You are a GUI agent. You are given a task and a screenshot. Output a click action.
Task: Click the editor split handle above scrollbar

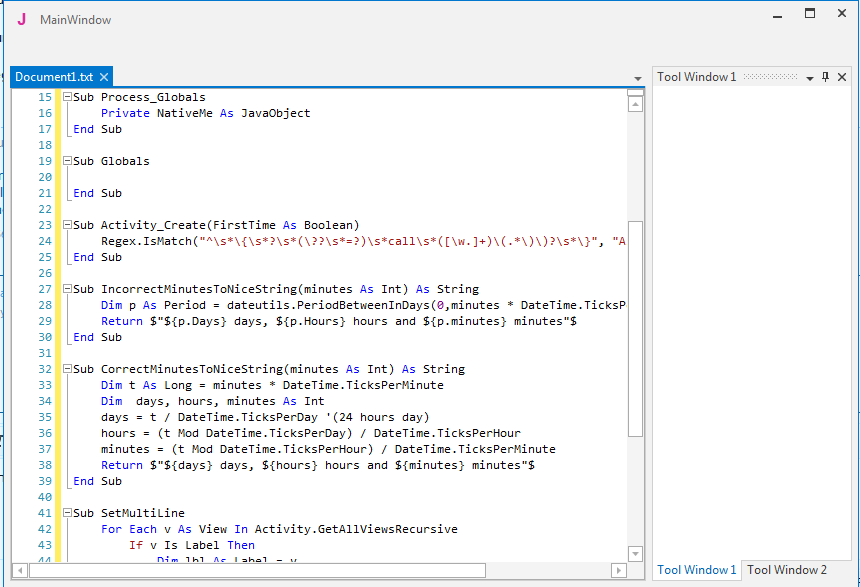tap(635, 93)
